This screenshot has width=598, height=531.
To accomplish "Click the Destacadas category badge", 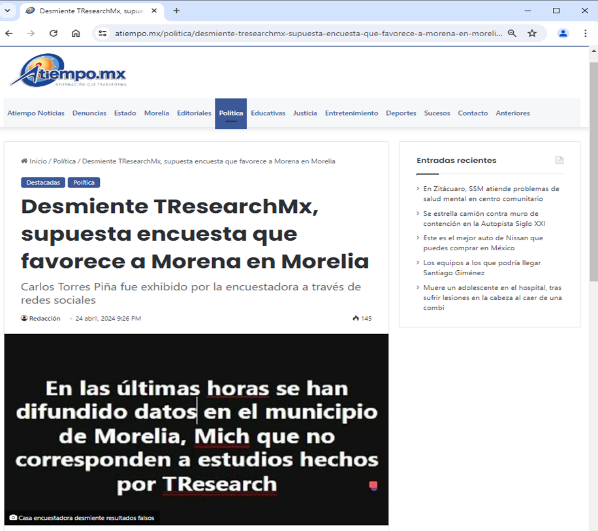I will coord(43,183).
